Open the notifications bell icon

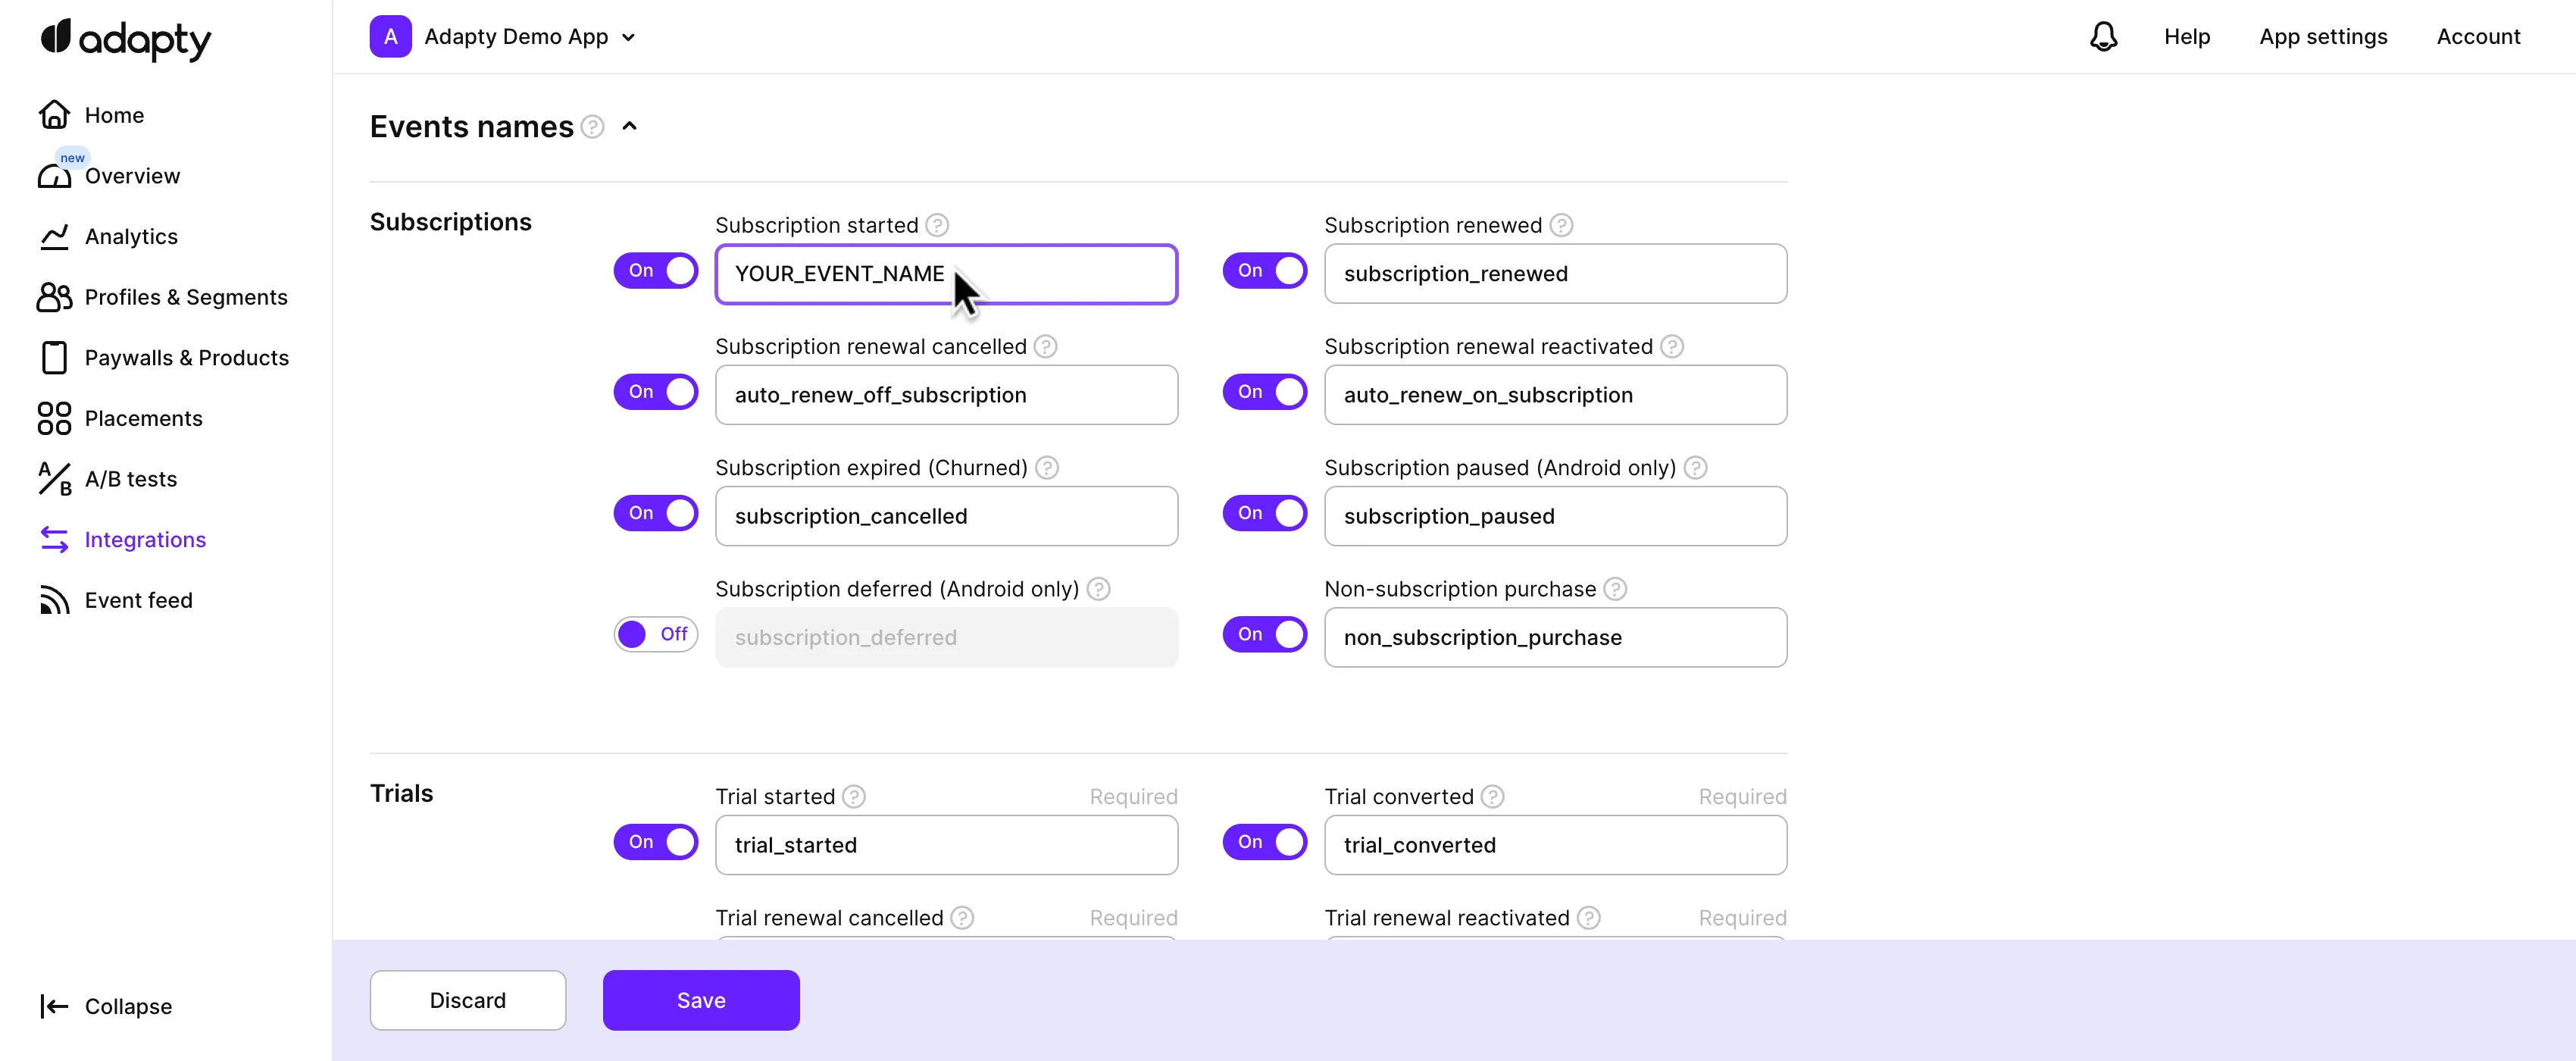point(2104,36)
